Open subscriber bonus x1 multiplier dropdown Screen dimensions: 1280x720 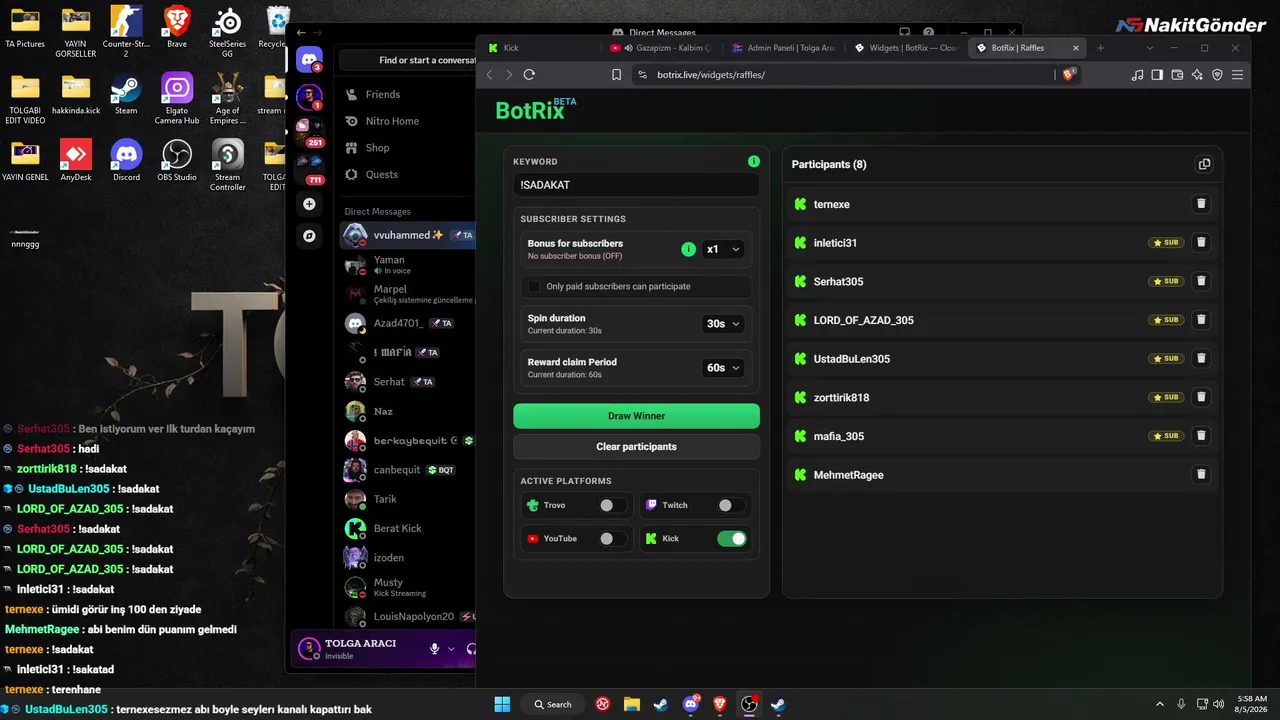(723, 249)
